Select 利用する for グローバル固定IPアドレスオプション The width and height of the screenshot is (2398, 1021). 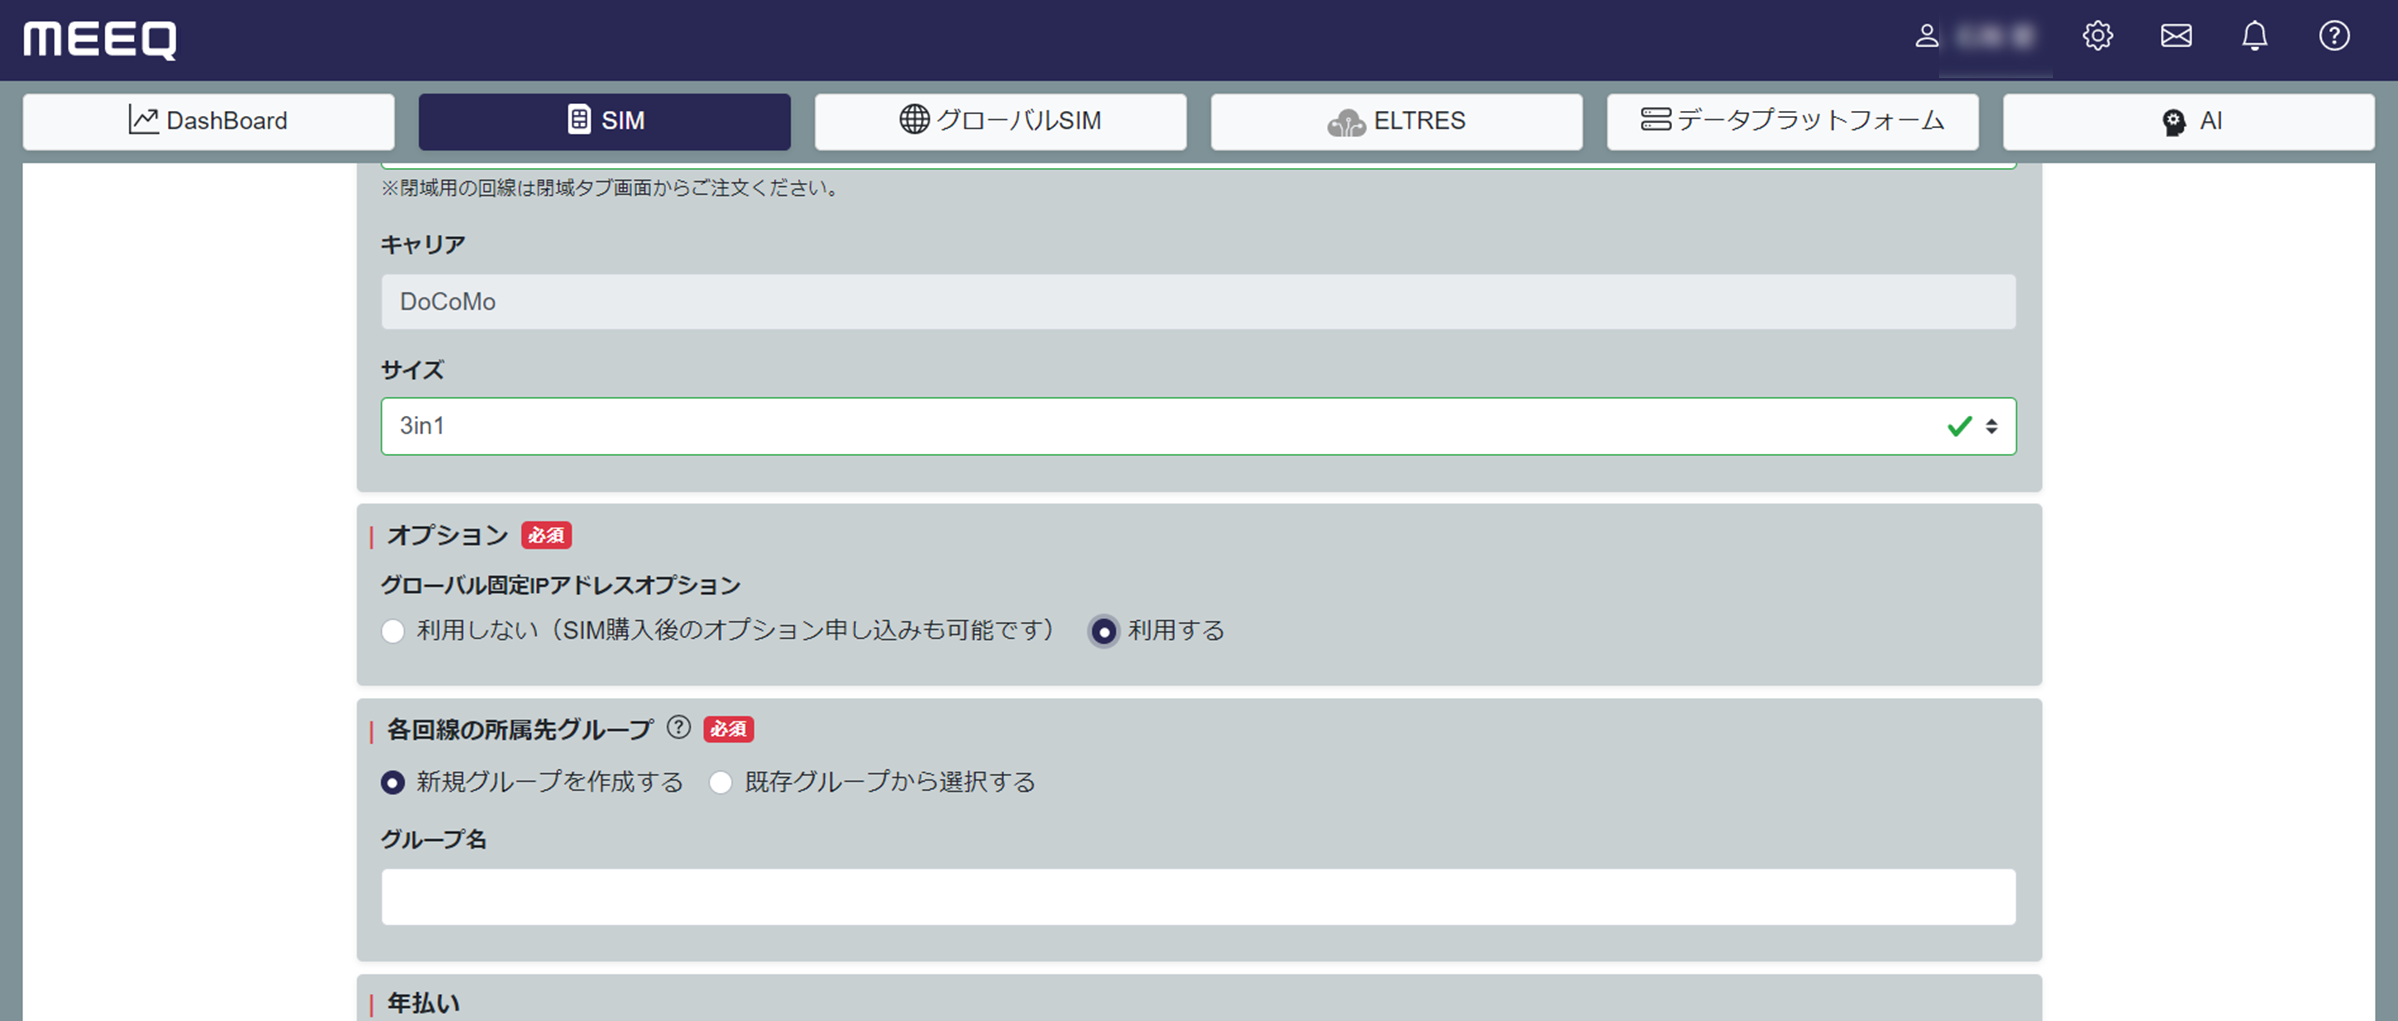pyautogui.click(x=1103, y=631)
